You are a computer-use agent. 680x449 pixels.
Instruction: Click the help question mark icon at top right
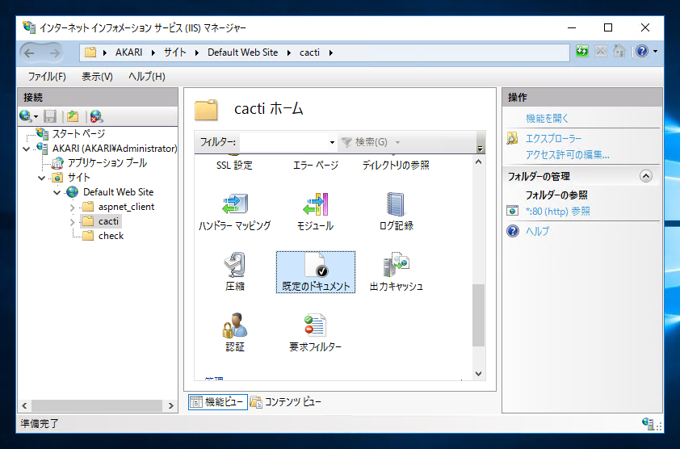click(x=642, y=52)
